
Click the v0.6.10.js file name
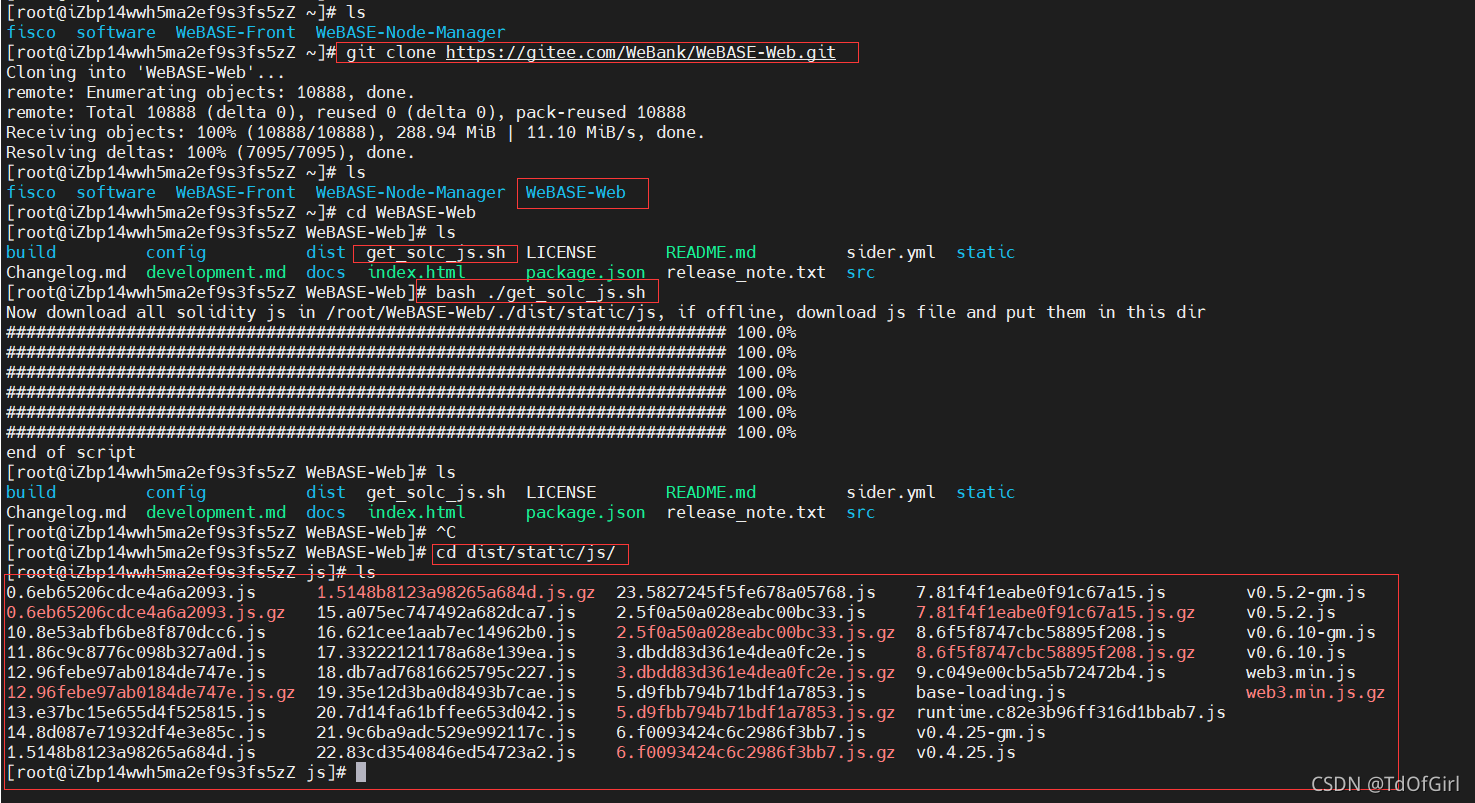[x=1296, y=652]
